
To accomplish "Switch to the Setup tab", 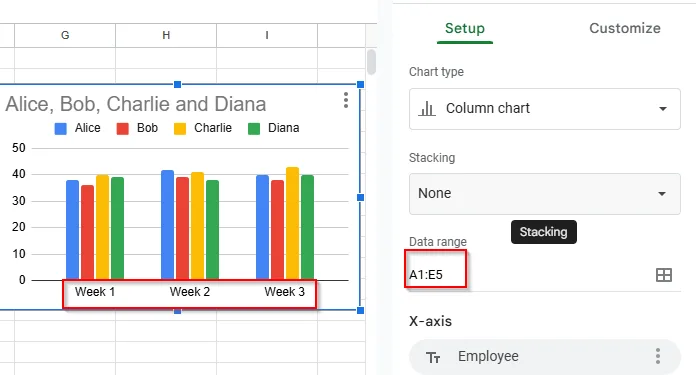I will click(x=465, y=28).
